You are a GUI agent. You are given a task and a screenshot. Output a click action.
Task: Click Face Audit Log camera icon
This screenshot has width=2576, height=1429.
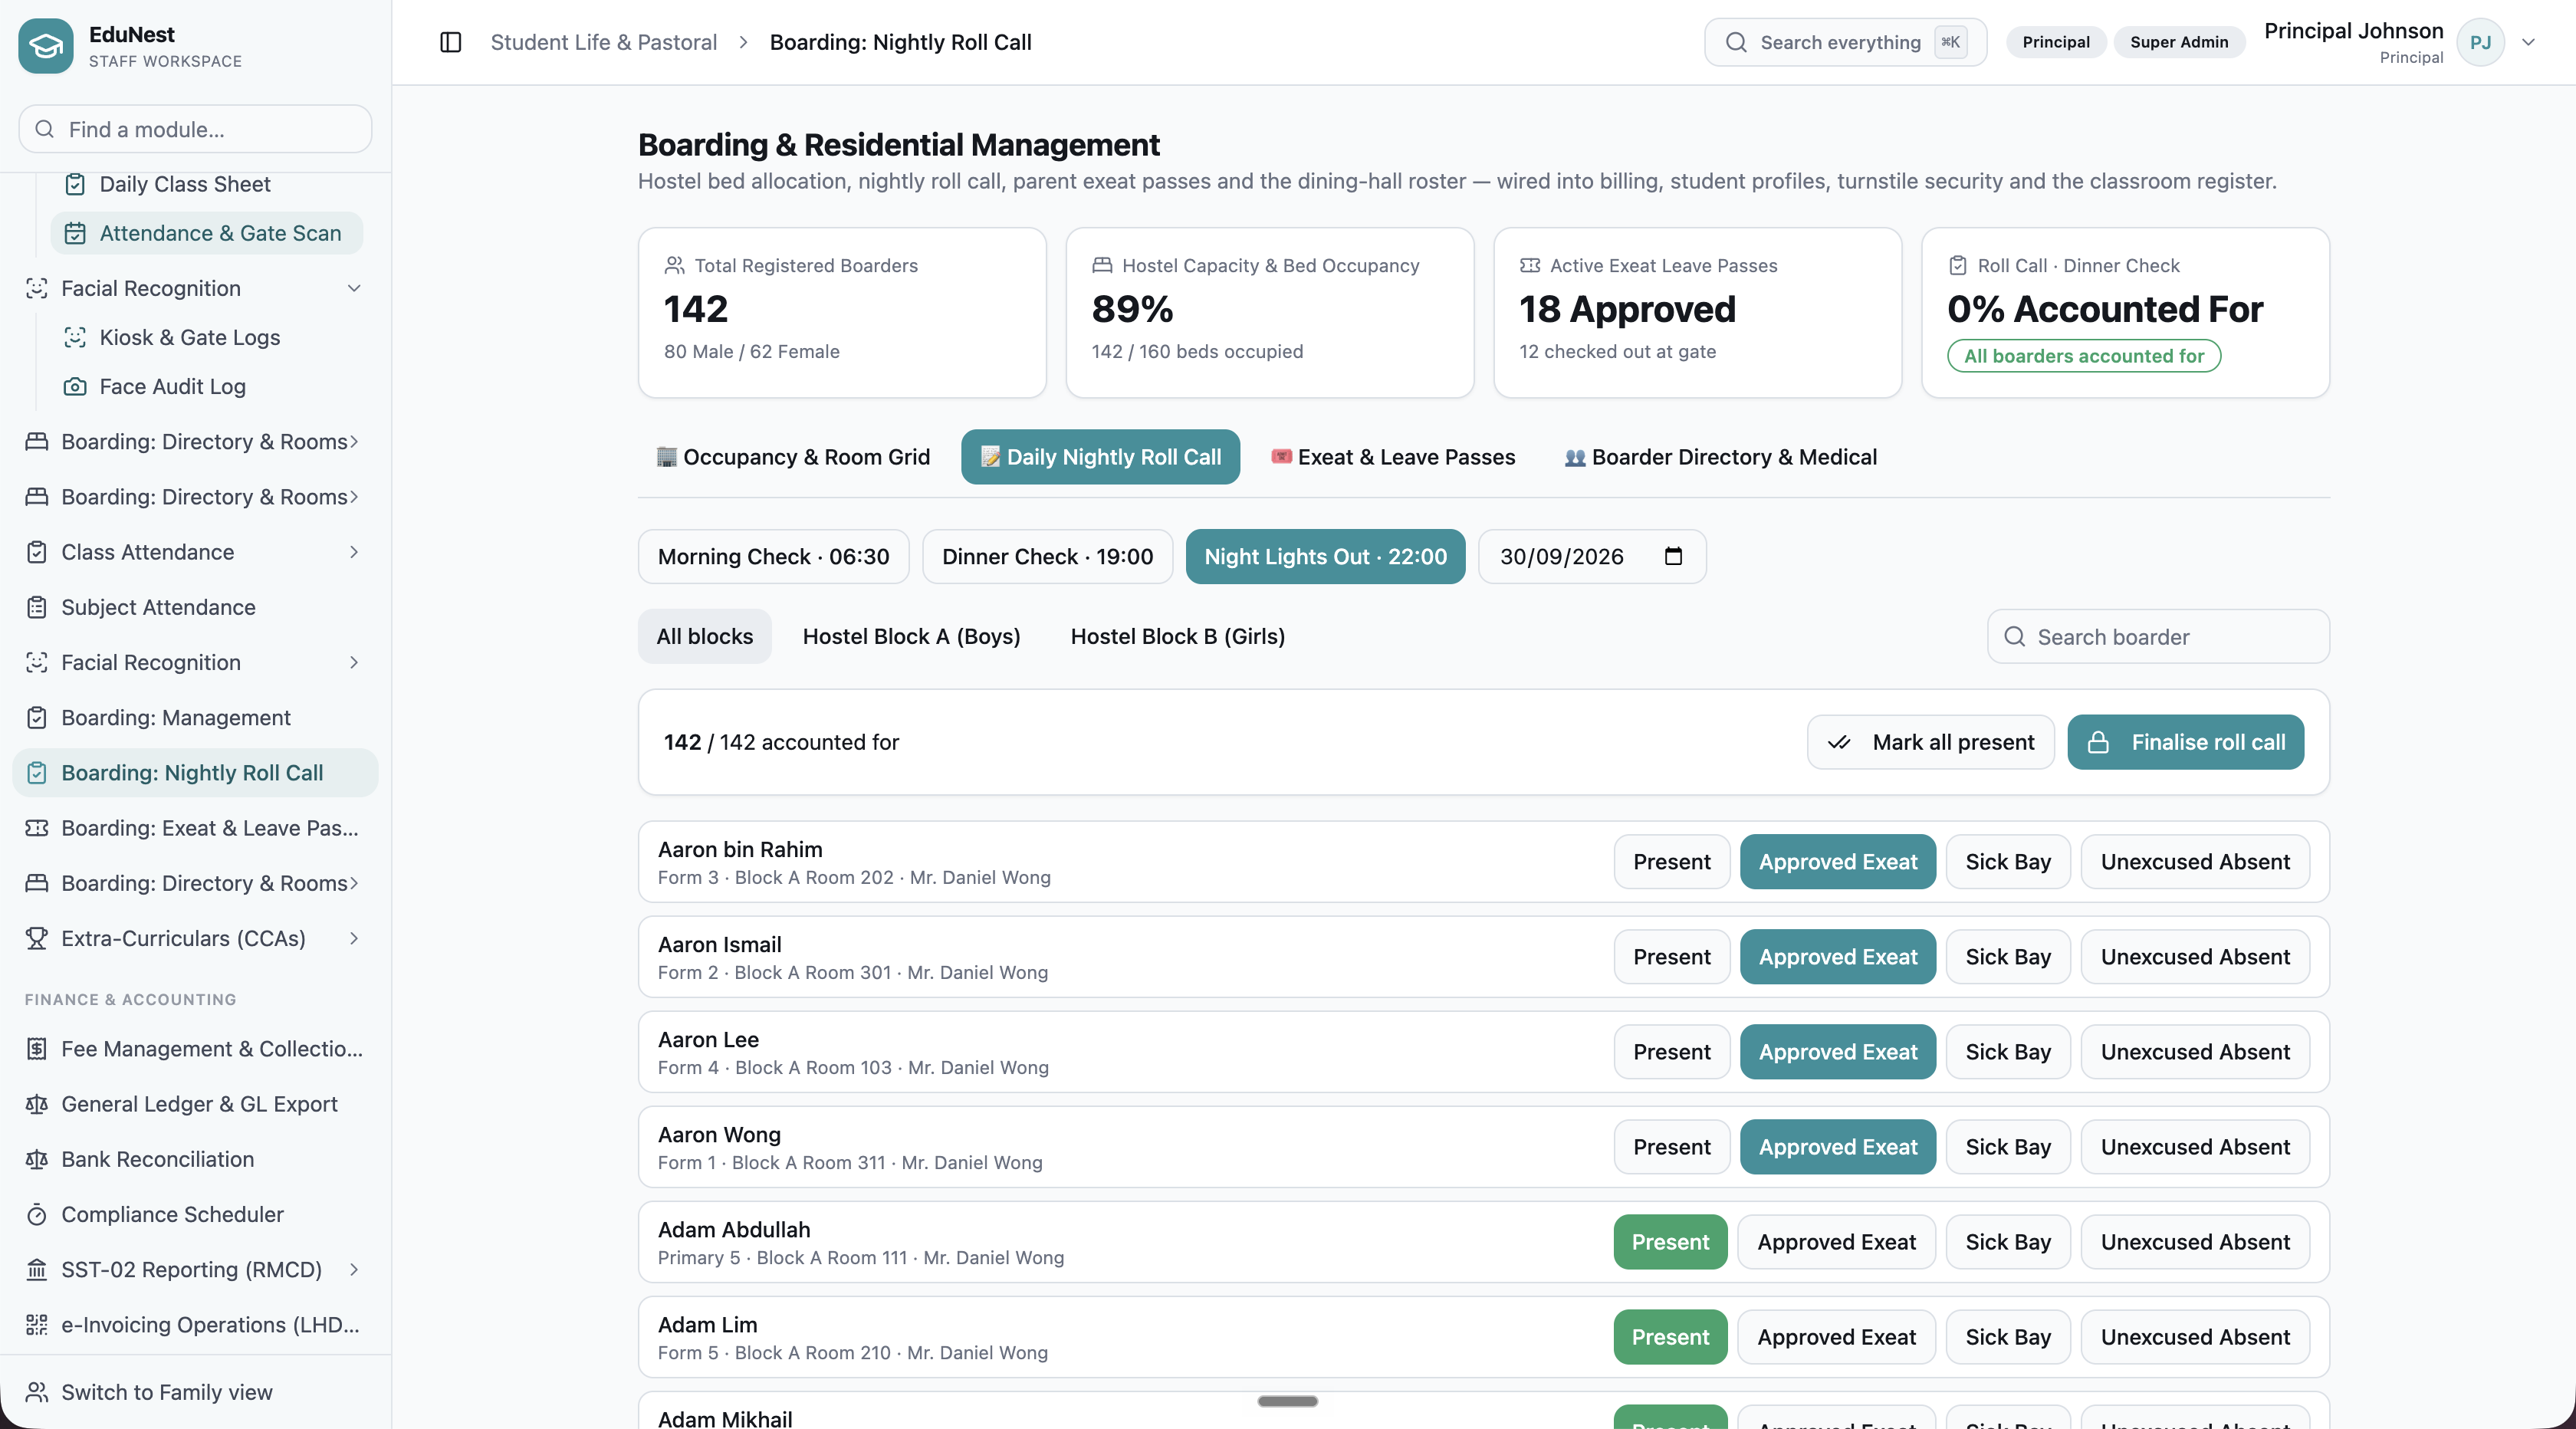75,386
